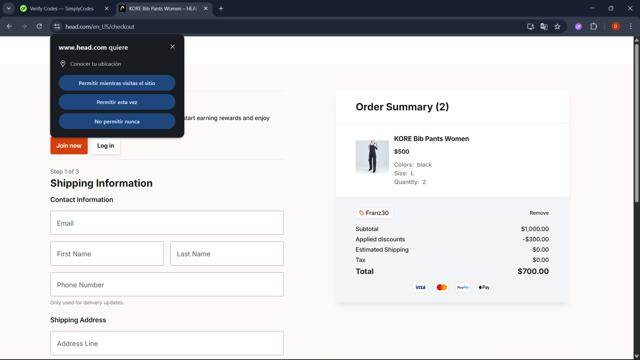The height and width of the screenshot is (360, 640).
Task: Switch to the Verify Codes SimplyCodes tab
Action: click(61, 8)
